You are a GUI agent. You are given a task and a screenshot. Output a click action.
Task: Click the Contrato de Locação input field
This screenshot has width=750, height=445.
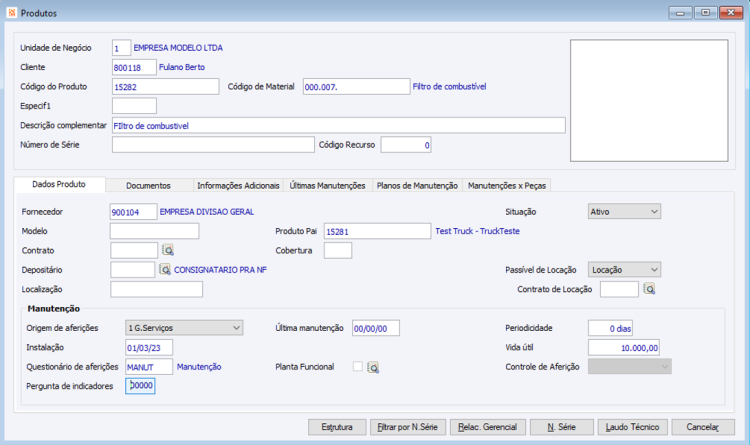[619, 289]
